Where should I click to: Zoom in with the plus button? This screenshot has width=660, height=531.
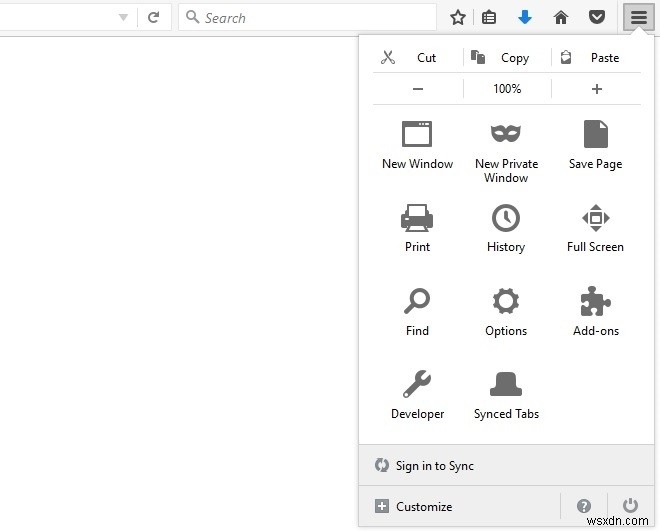tap(596, 89)
